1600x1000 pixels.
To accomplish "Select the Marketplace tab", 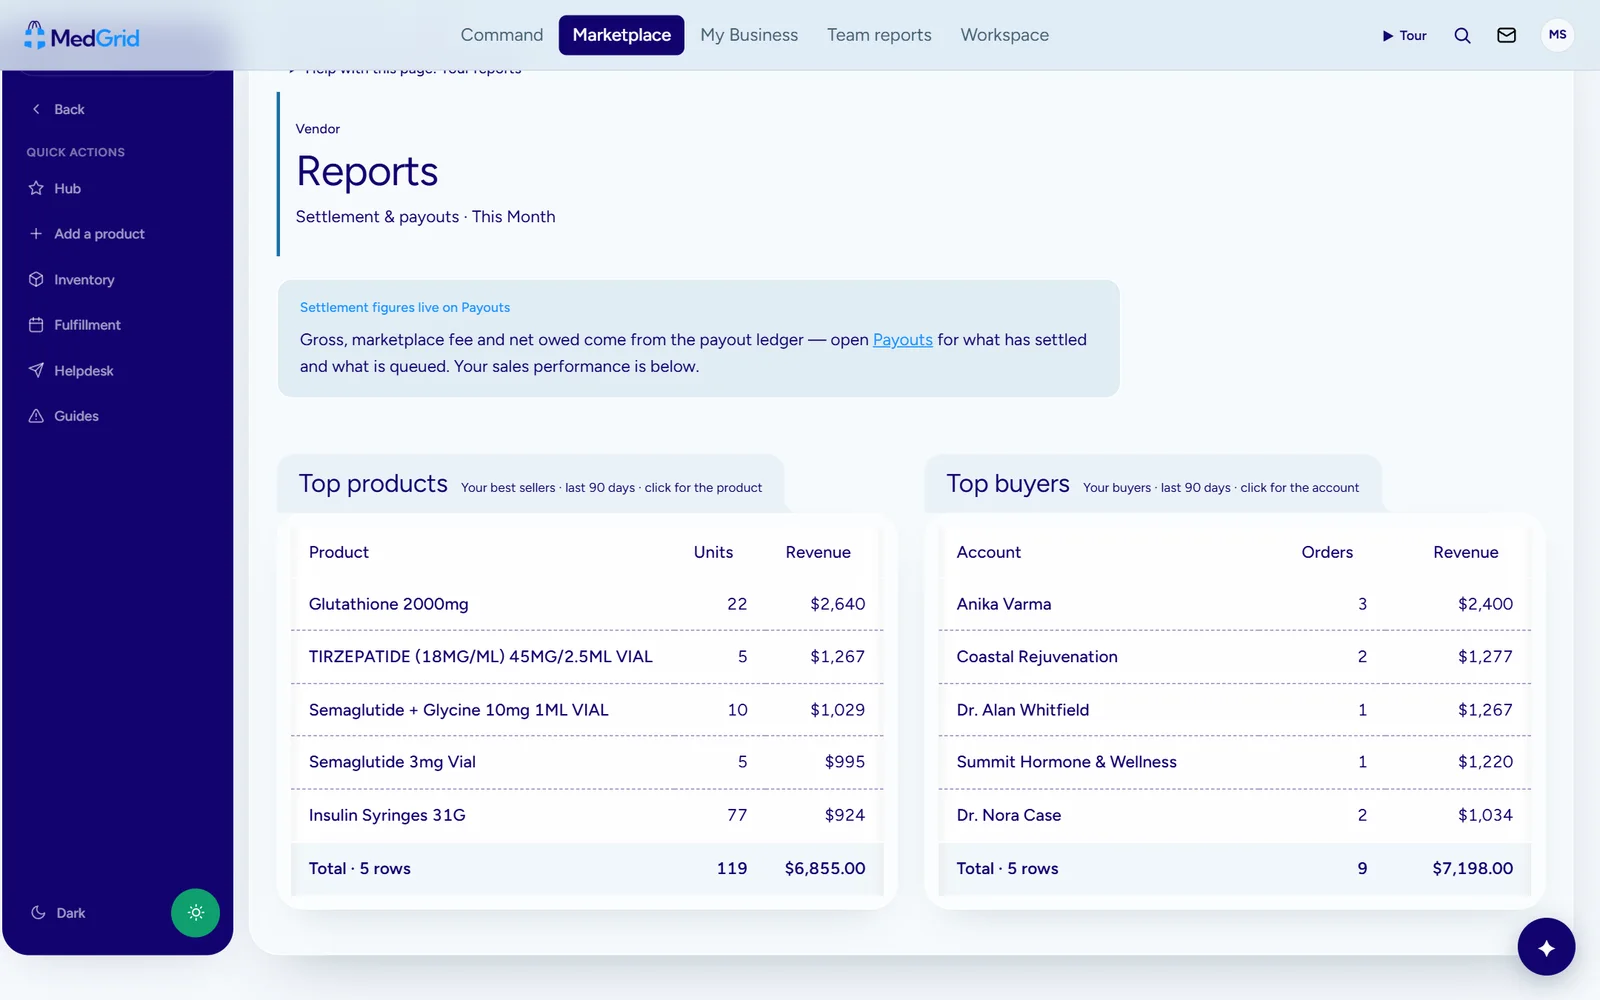I will point(621,35).
